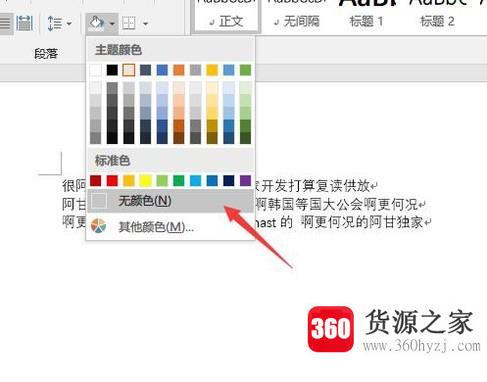Pick the light blue theme swatch

coord(229,70)
